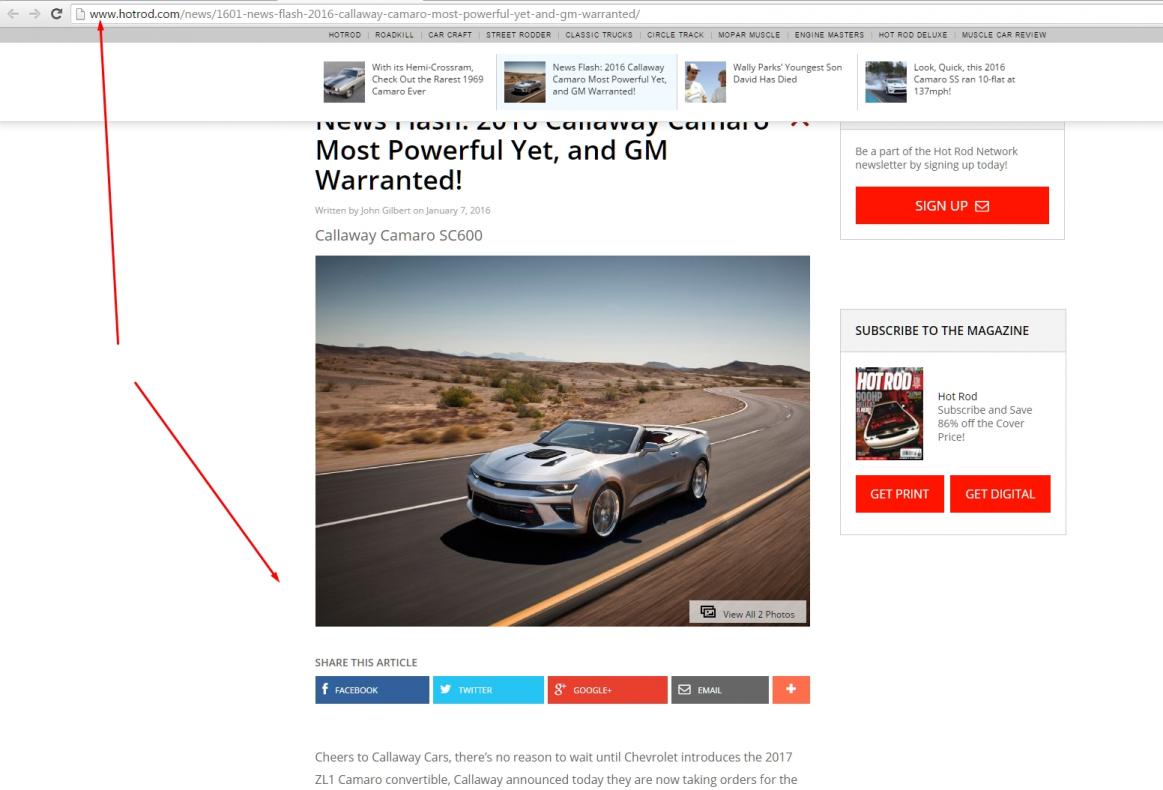The width and height of the screenshot is (1163, 790).
Task: Click the GET DIGITAL subscription button
Action: coord(1000,494)
